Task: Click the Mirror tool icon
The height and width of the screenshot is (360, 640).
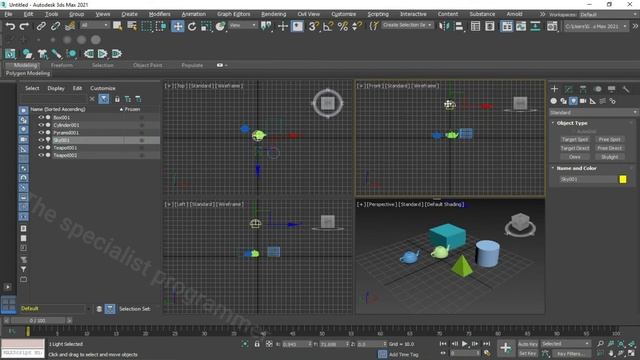Action: coord(444,27)
